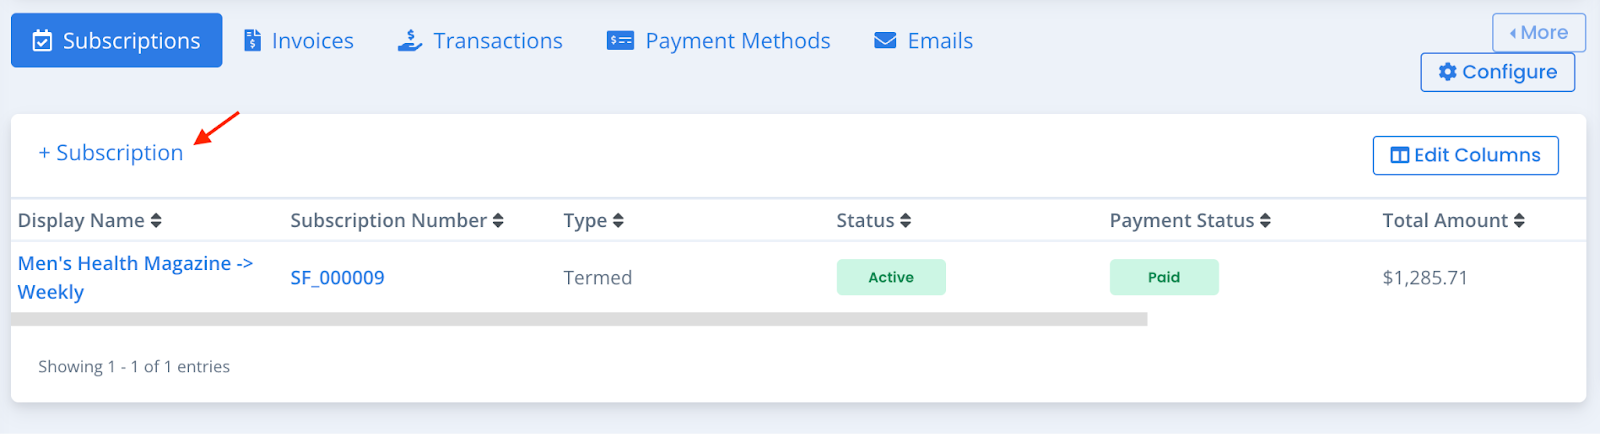Viewport: 1600px width, 434px height.
Task: Click the $1,285.71 total amount
Action: (x=1425, y=278)
